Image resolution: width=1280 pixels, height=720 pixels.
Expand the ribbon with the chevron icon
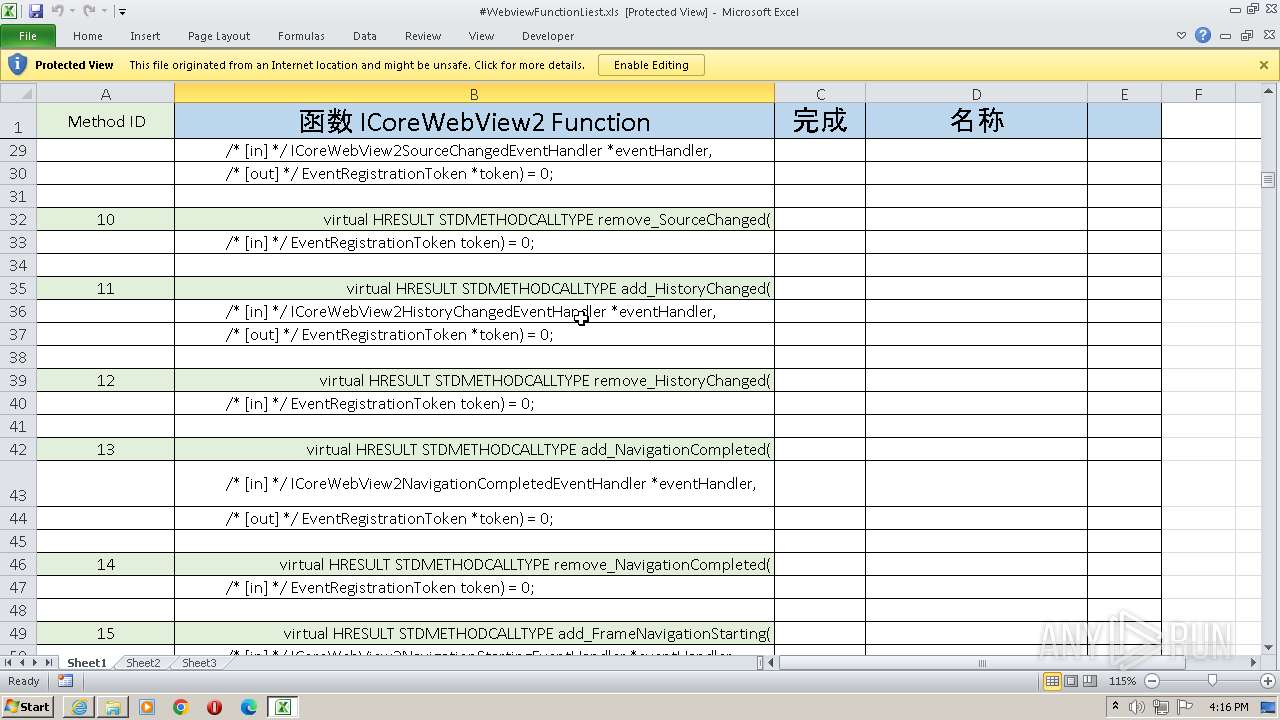pos(1181,35)
